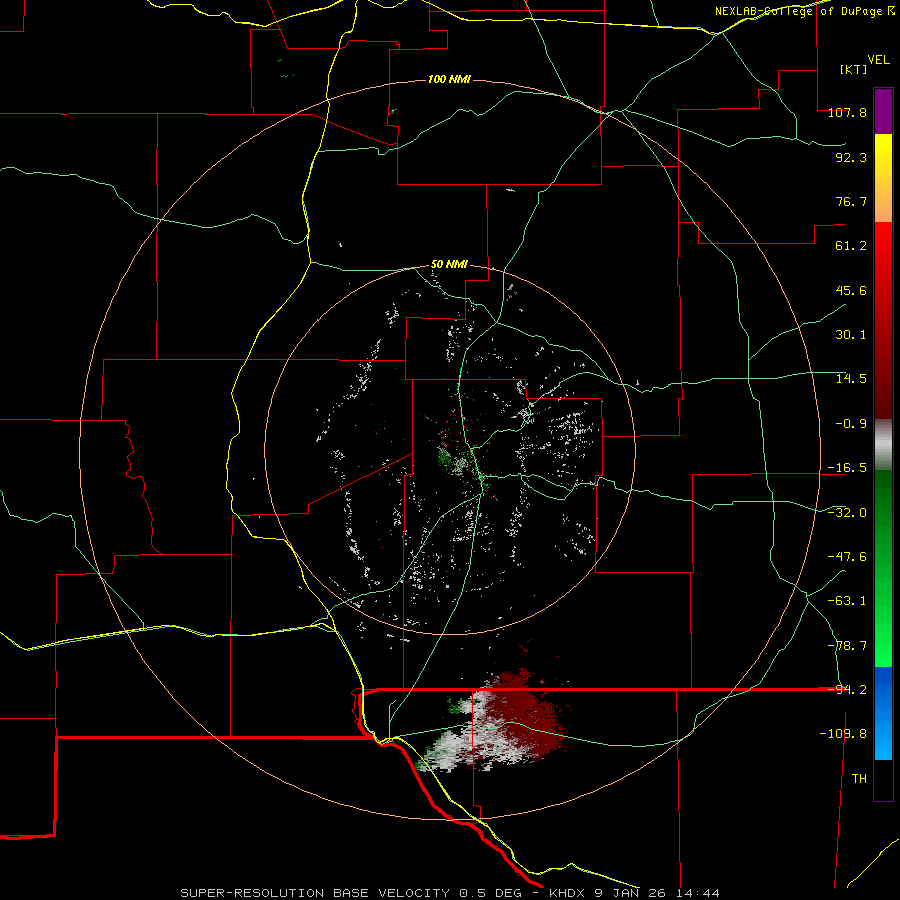
Task: Click the blue segment of the color bar
Action: click(x=883, y=713)
